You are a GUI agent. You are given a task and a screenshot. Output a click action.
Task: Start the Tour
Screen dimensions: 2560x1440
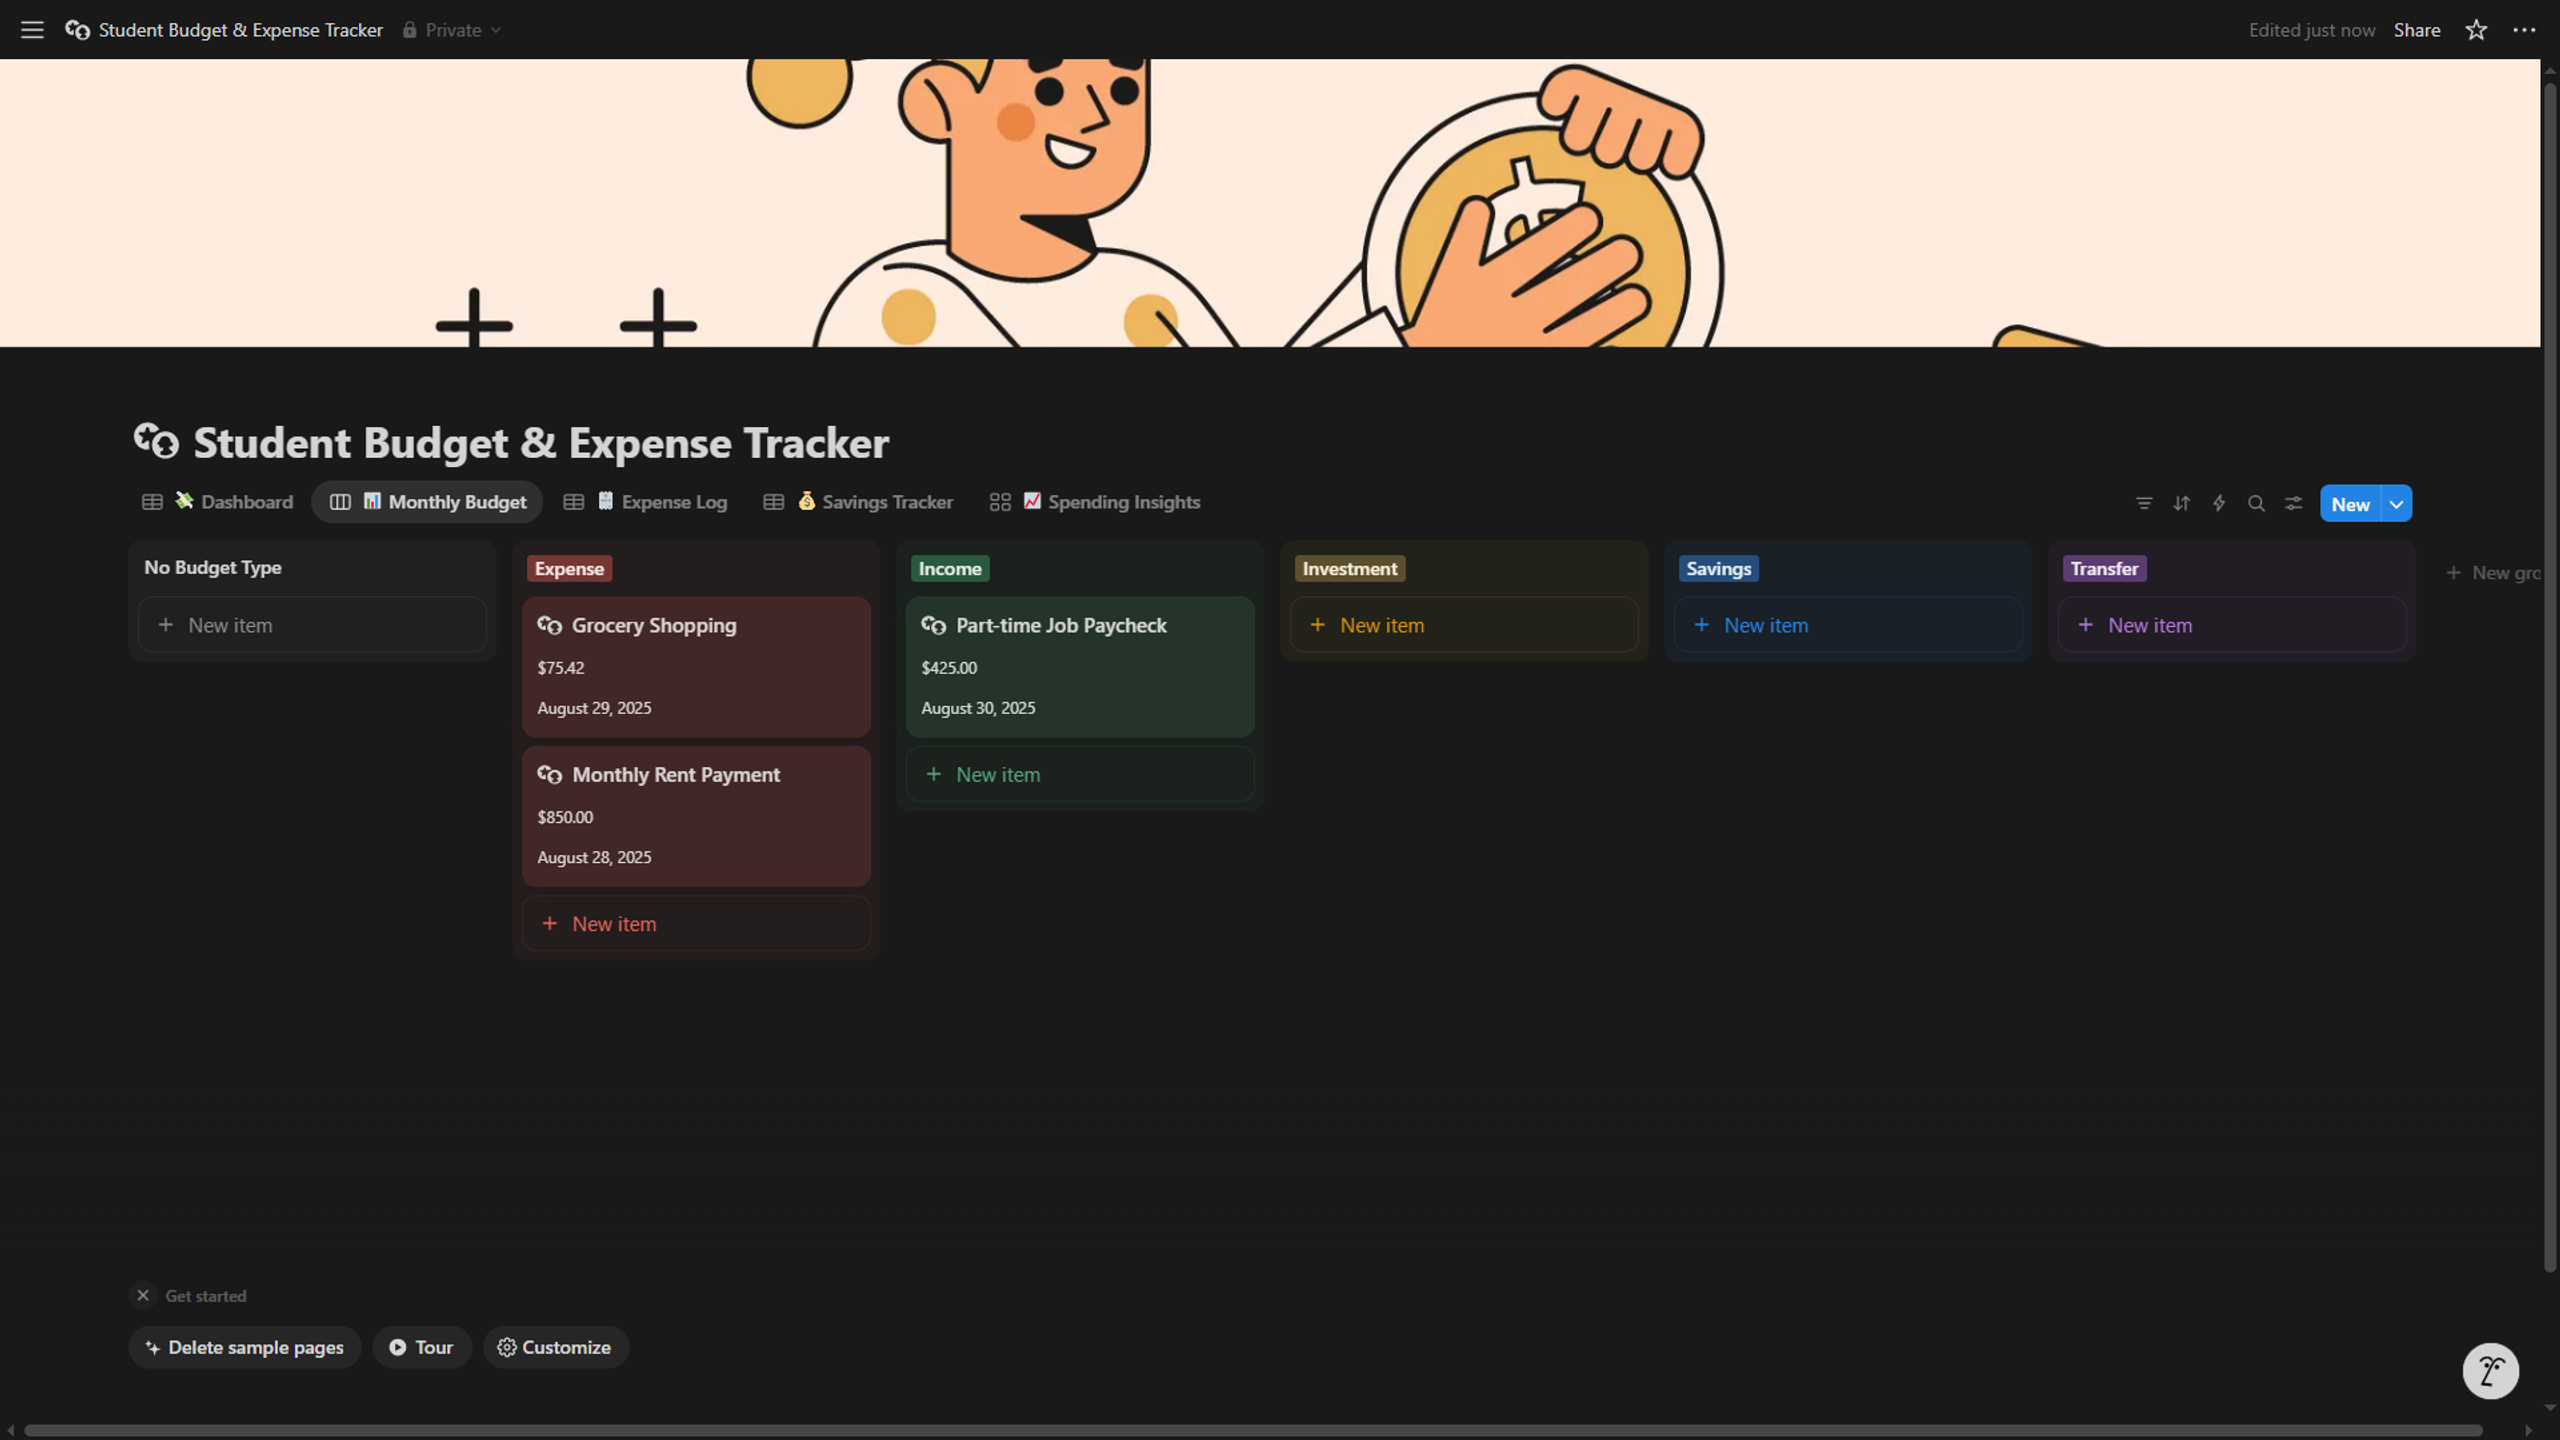(x=421, y=1347)
